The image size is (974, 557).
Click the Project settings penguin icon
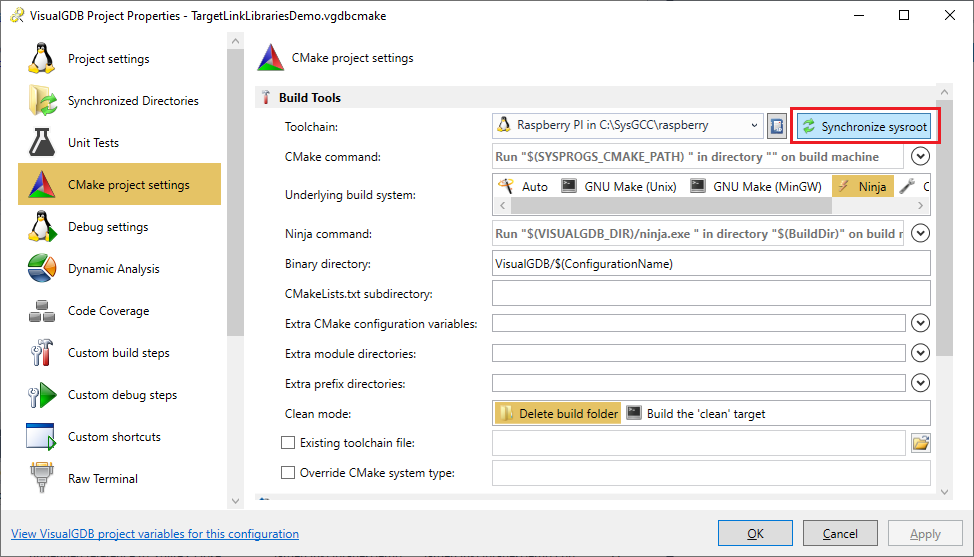pos(42,58)
